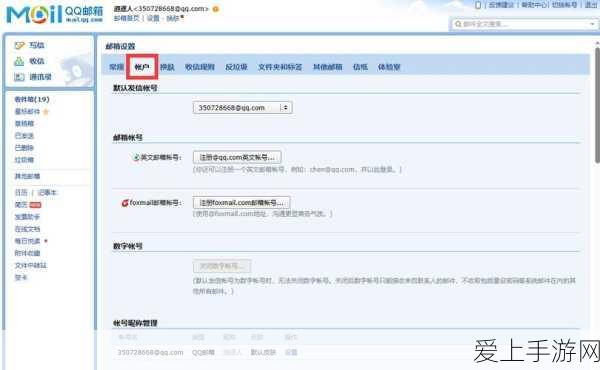Open the 垃圾箱 spam folder

click(24, 160)
